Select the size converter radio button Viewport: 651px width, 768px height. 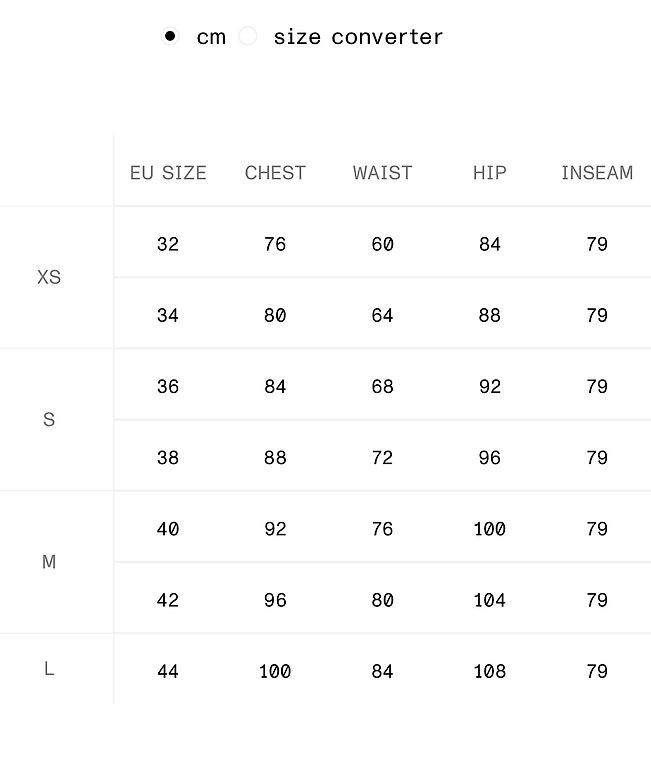tap(248, 36)
